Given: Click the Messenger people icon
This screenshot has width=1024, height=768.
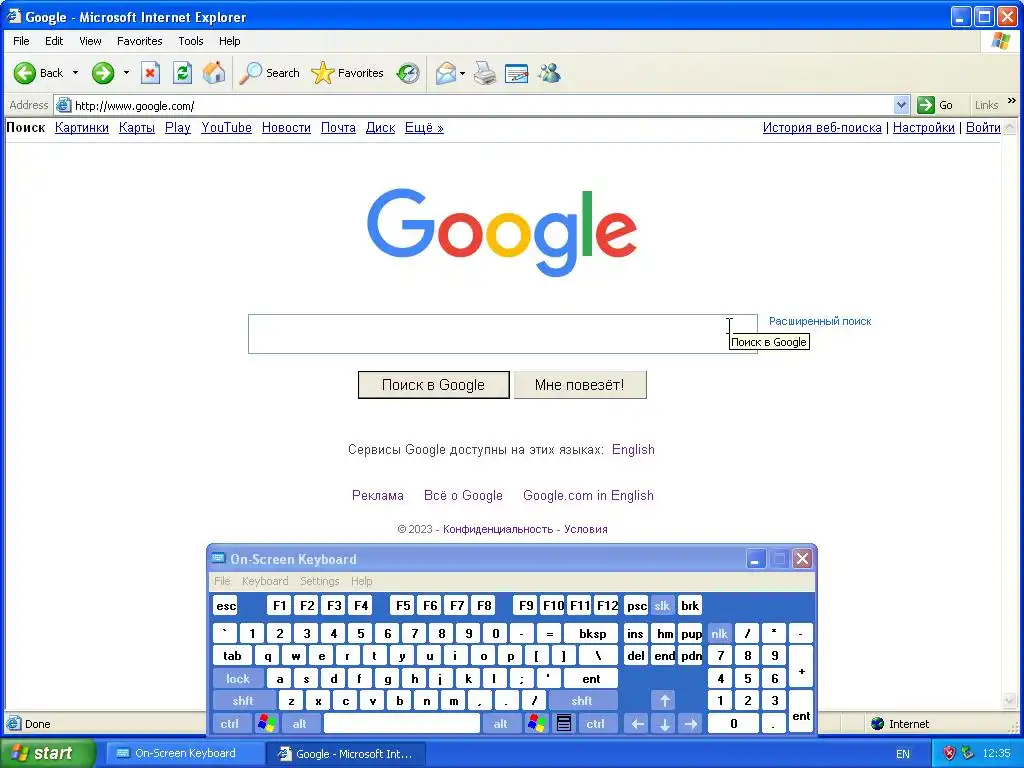Looking at the screenshot, I should pos(549,73).
